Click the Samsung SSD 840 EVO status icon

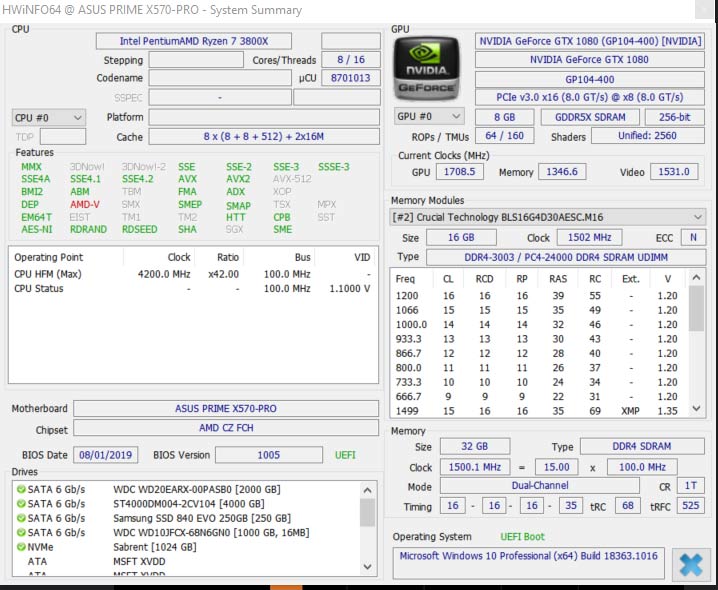click(x=20, y=519)
